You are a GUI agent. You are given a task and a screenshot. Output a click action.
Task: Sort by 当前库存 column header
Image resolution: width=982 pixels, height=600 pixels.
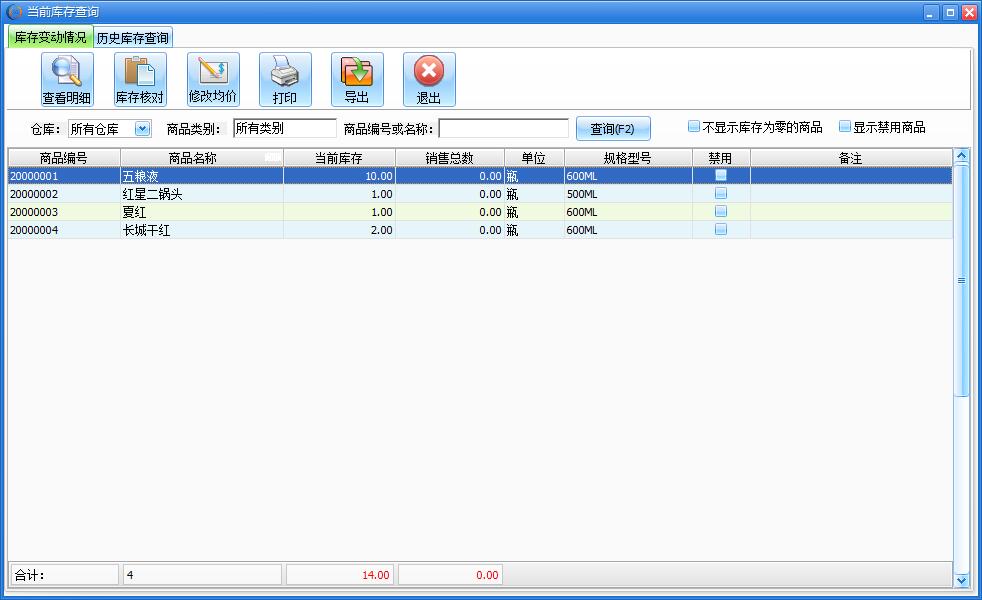tap(339, 158)
